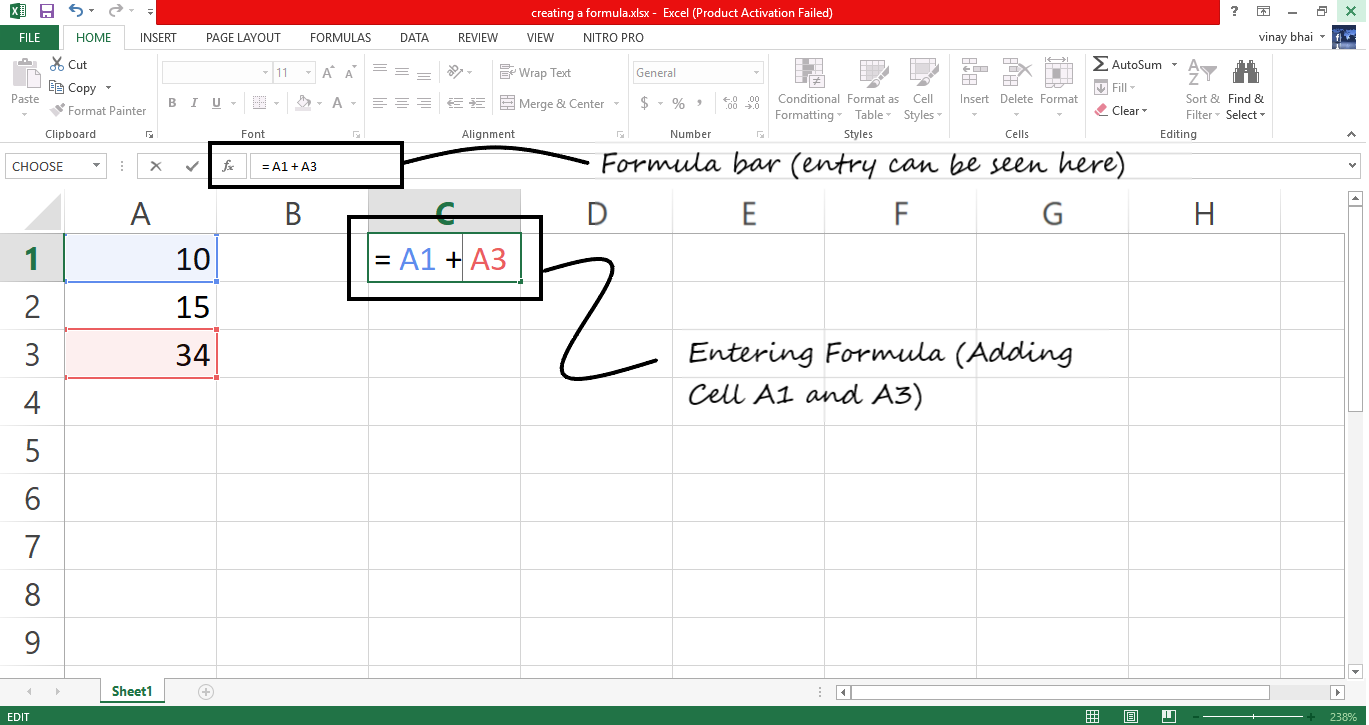Image resolution: width=1369 pixels, height=725 pixels.
Task: Click the Save icon in quick access toolbar
Action: [46, 12]
